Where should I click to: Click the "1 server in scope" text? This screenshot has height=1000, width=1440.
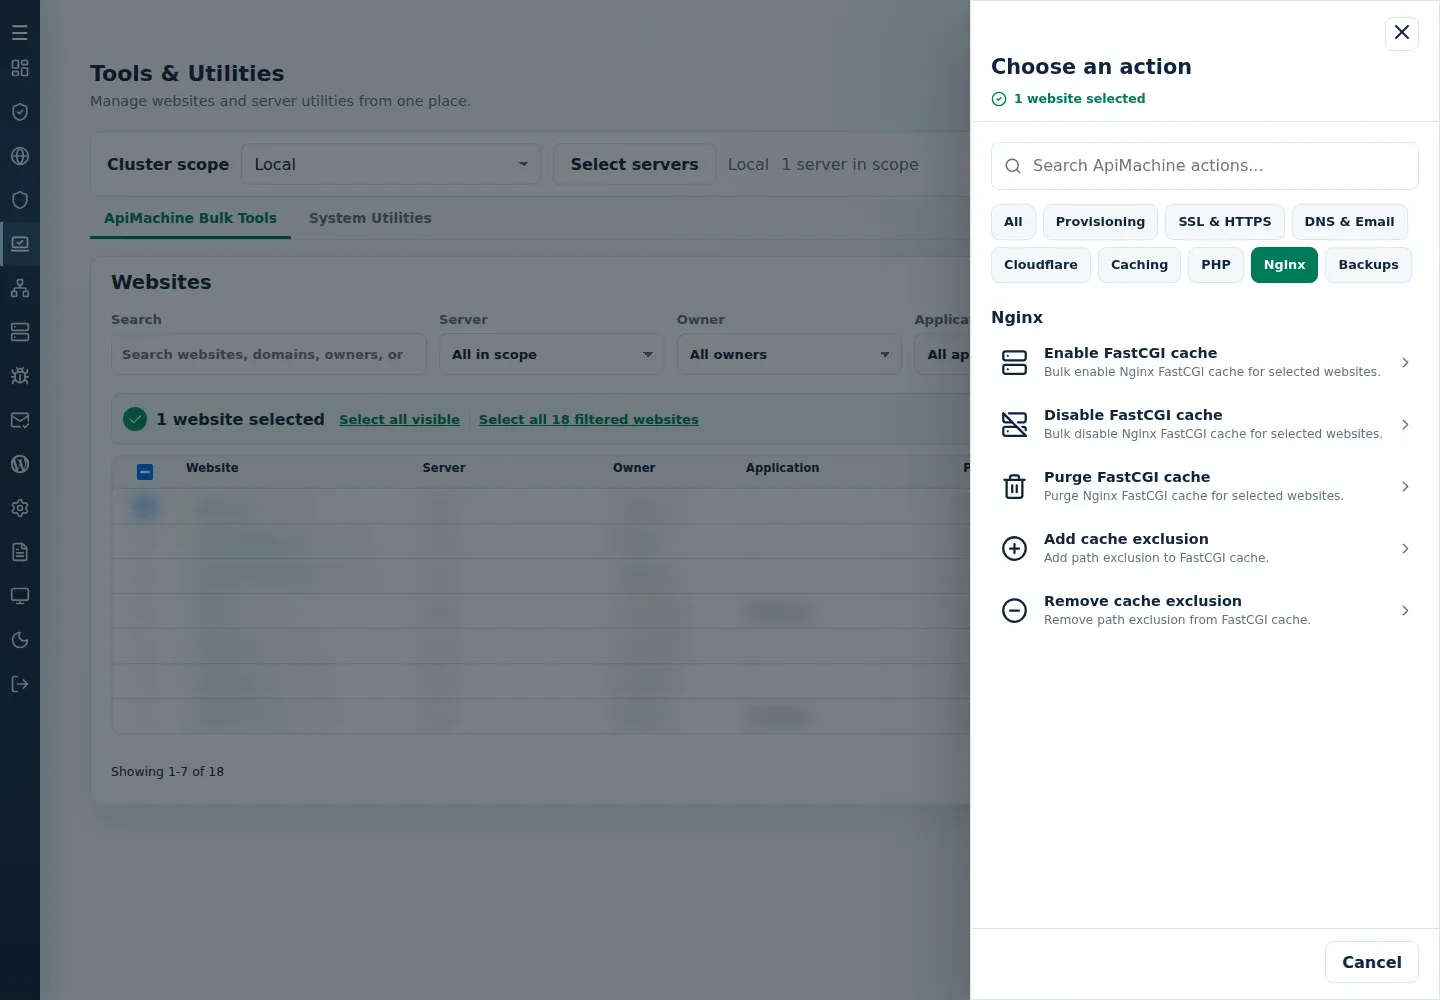pyautogui.click(x=850, y=164)
